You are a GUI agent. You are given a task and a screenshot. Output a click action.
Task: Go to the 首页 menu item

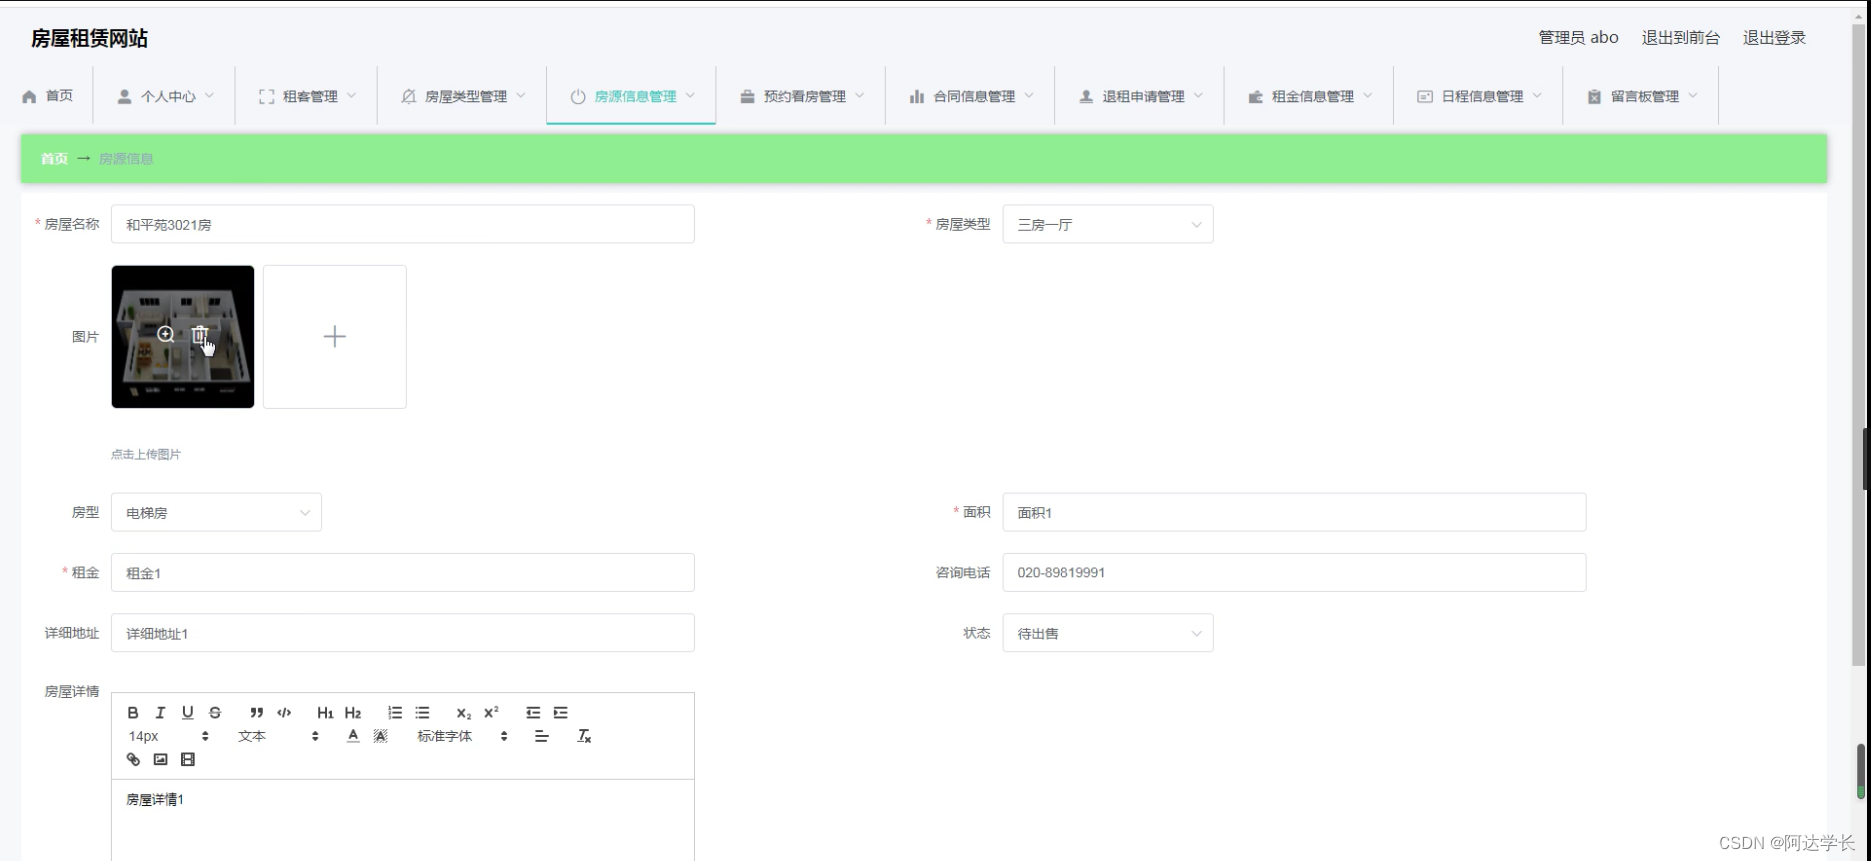tap(47, 96)
